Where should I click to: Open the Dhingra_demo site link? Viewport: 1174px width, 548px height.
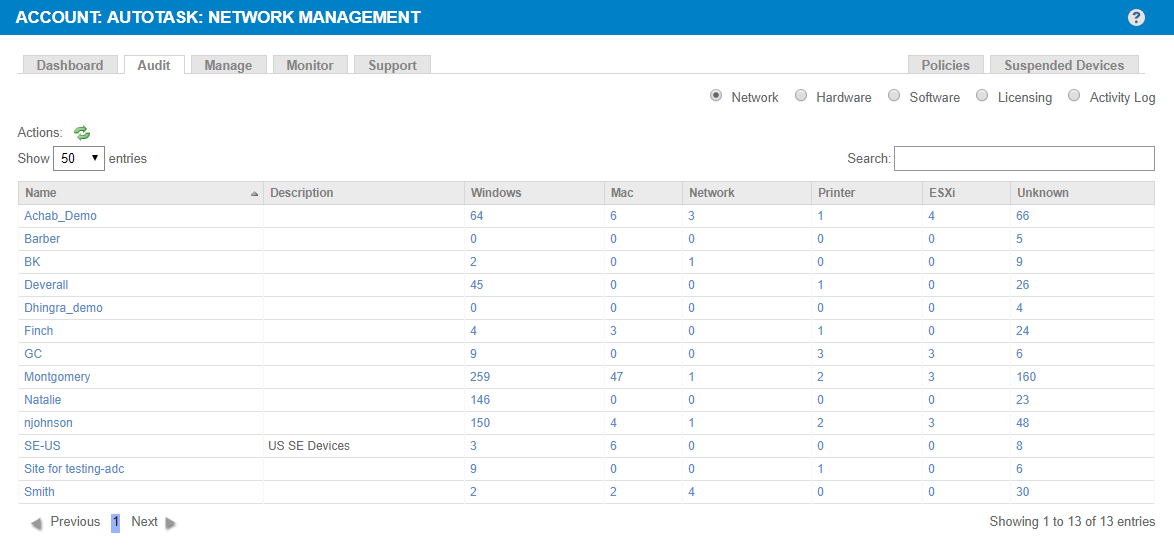tap(64, 308)
